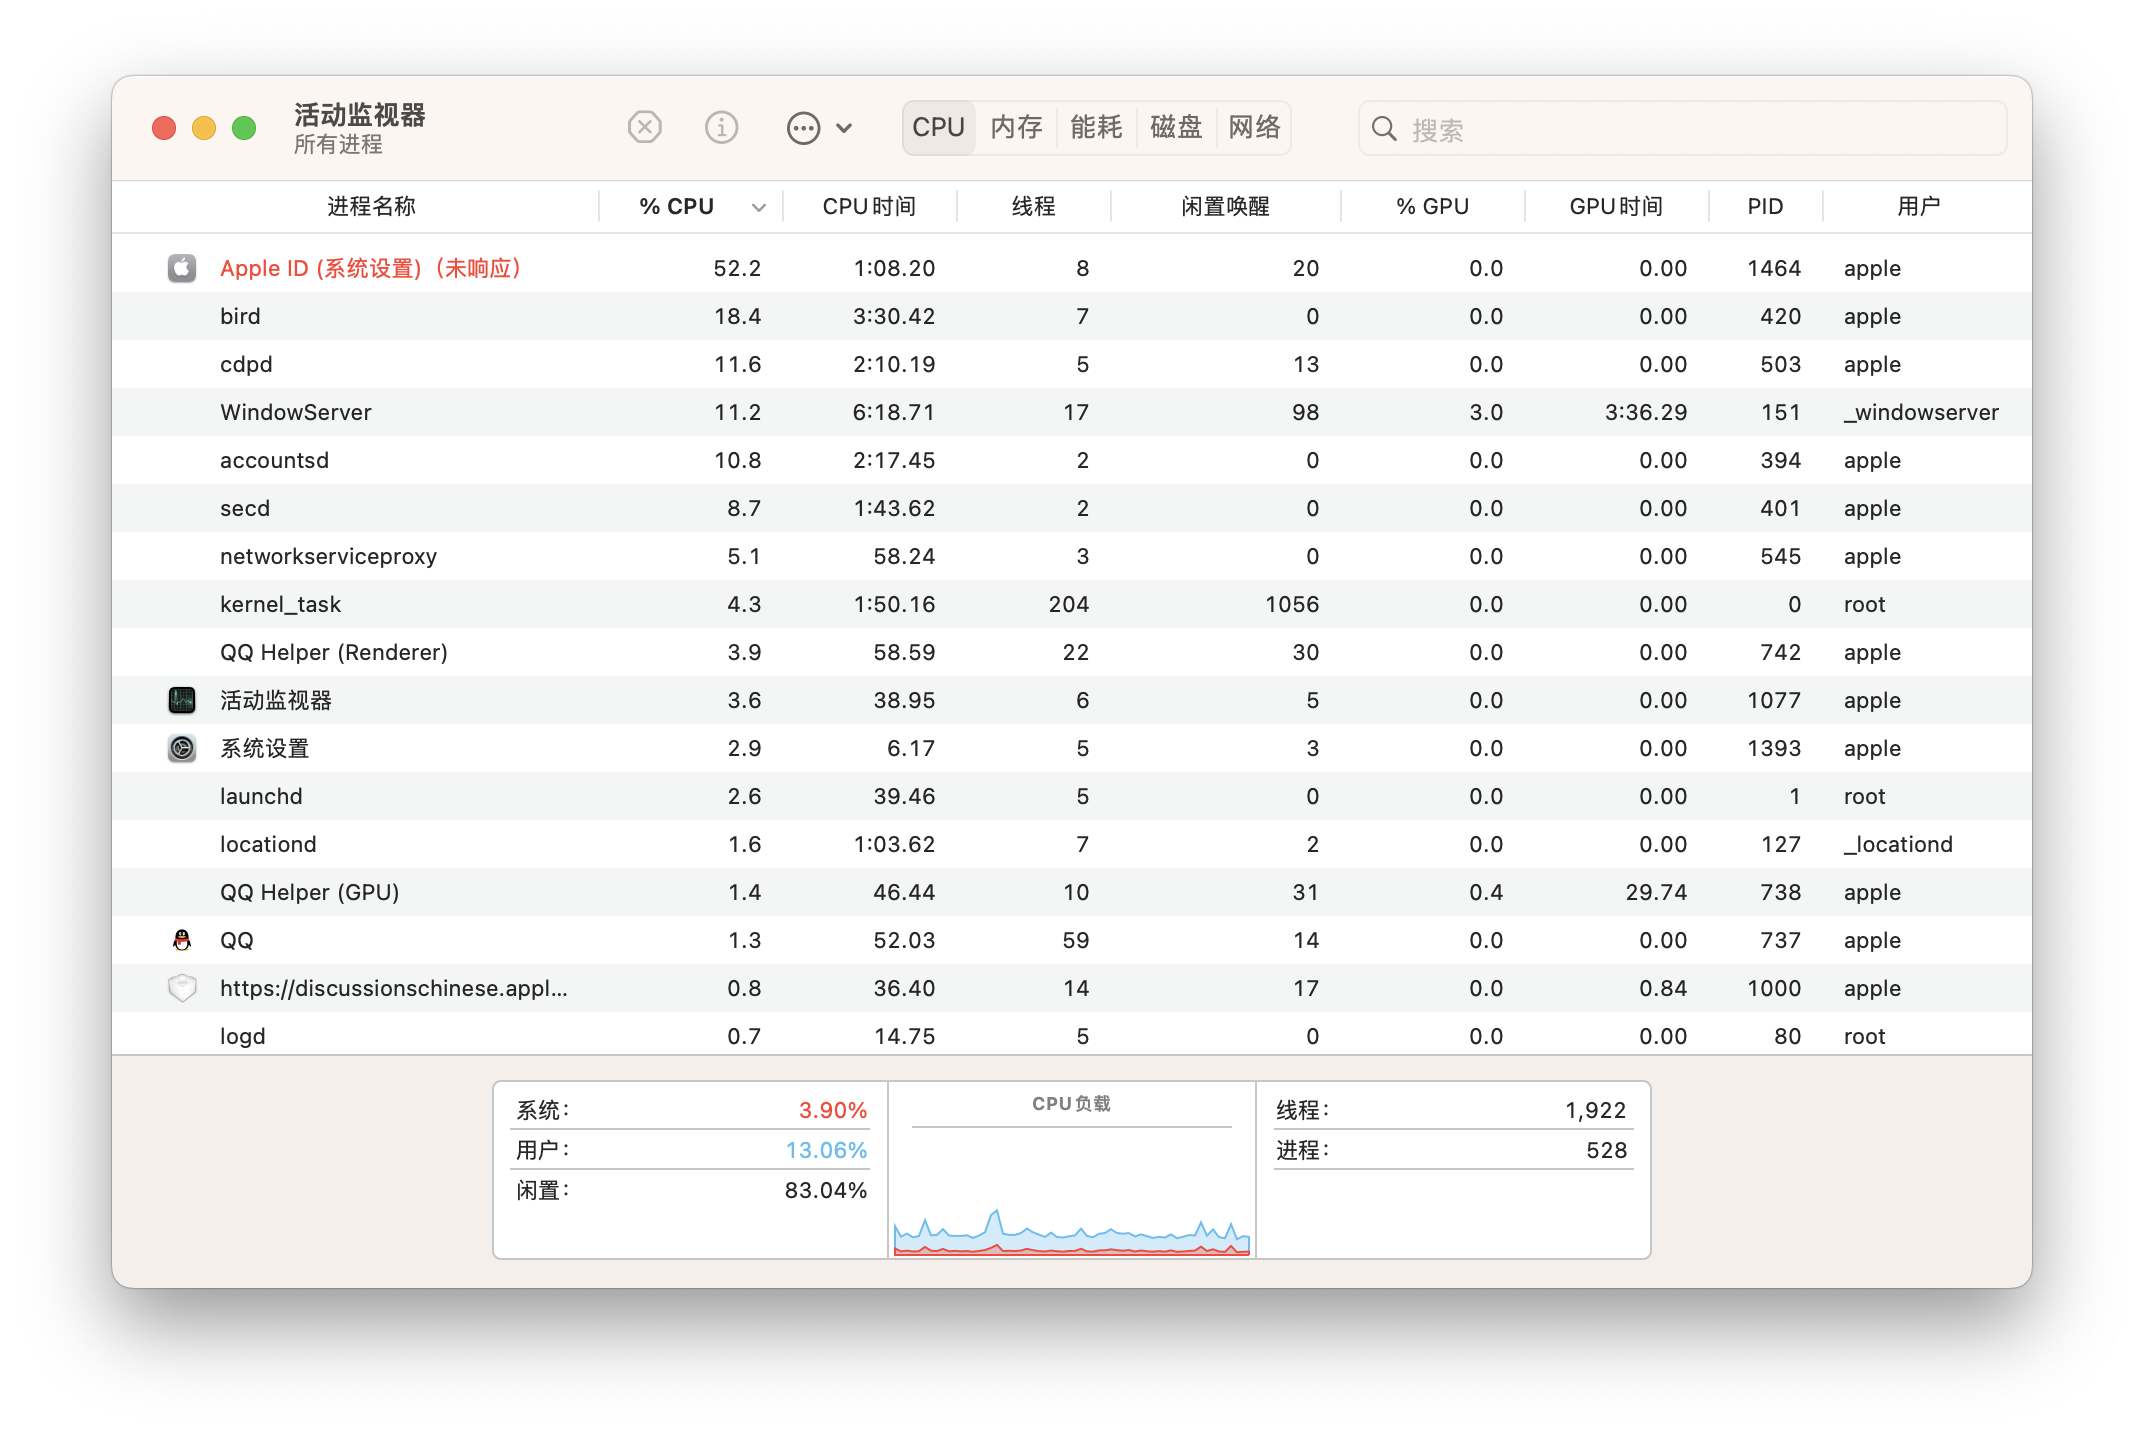Image resolution: width=2144 pixels, height=1436 pixels.
Task: Click into the 搜索 search field
Action: click(1700, 129)
